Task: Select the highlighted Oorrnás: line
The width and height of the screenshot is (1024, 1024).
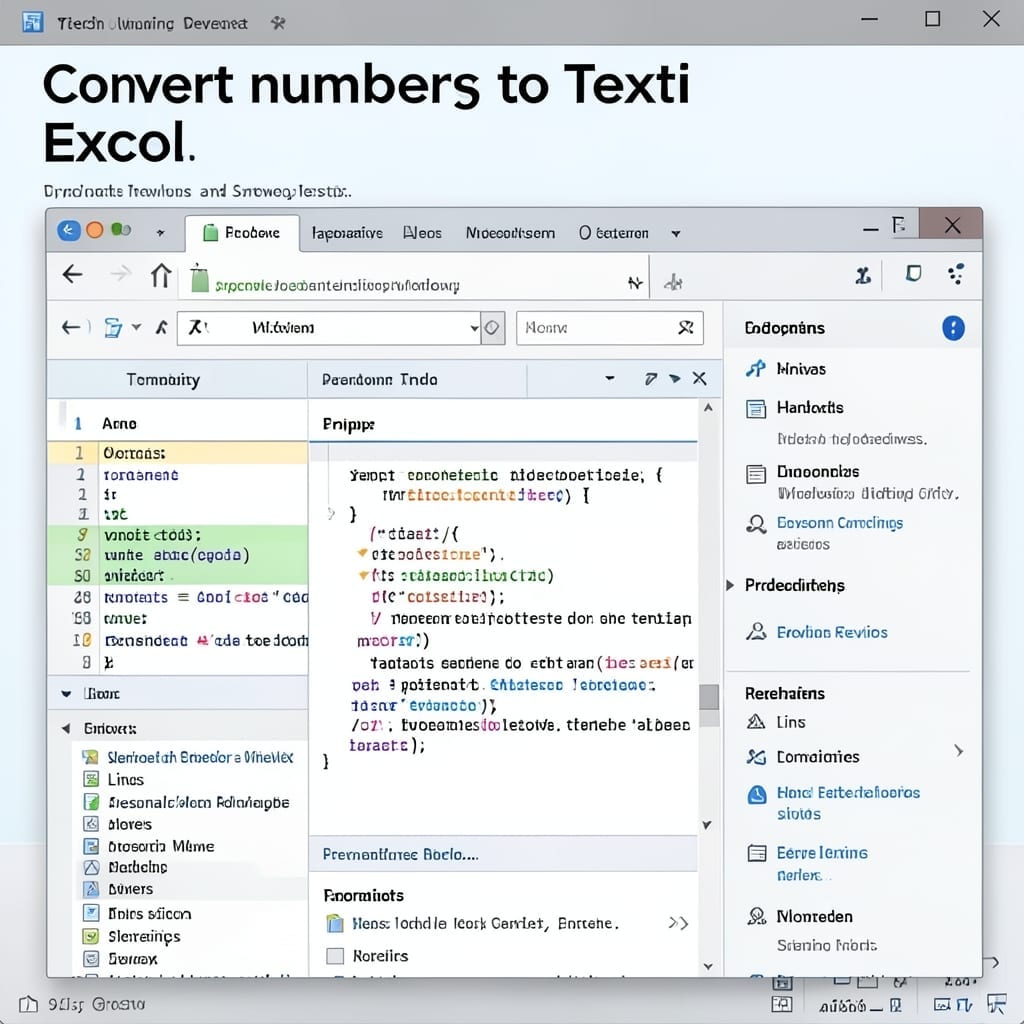Action: point(178,453)
